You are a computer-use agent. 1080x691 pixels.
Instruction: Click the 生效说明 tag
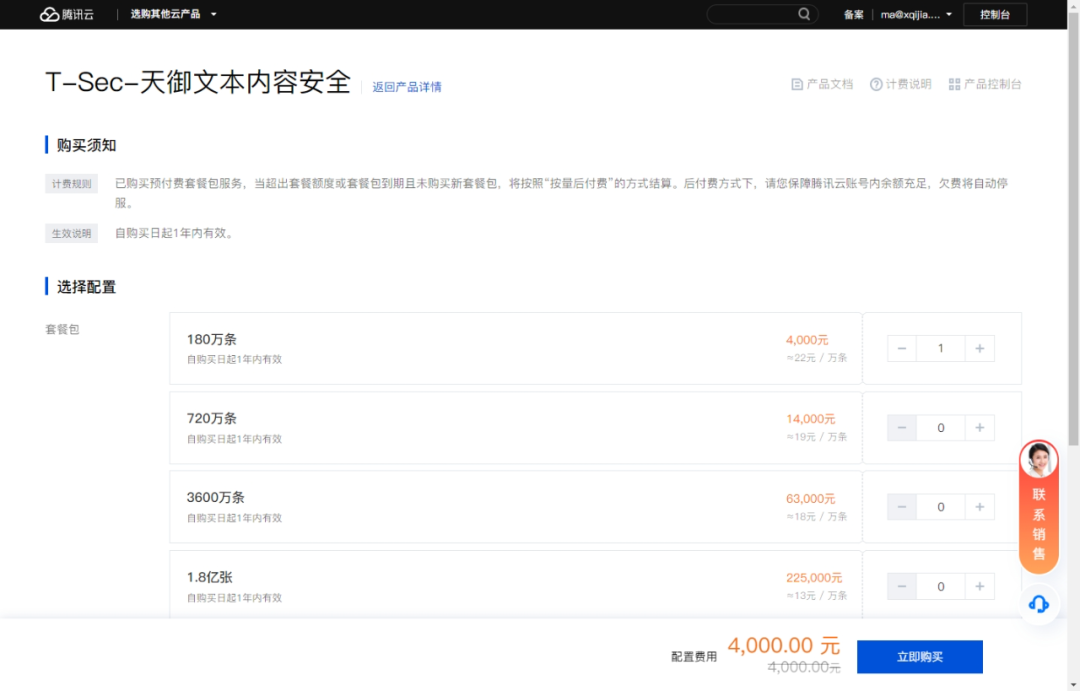pos(72,234)
